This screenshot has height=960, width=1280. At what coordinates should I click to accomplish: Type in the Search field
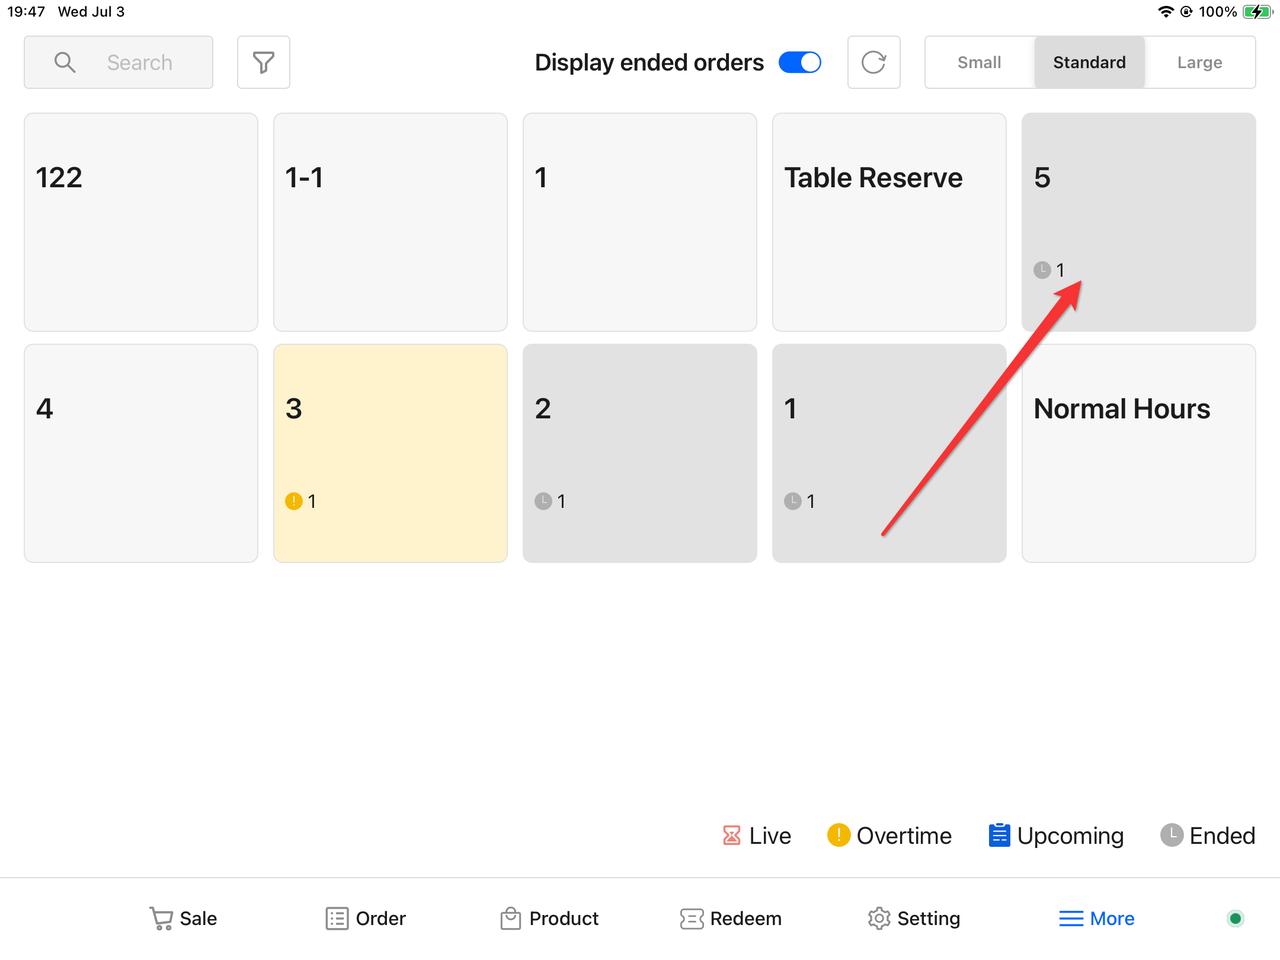click(x=140, y=63)
